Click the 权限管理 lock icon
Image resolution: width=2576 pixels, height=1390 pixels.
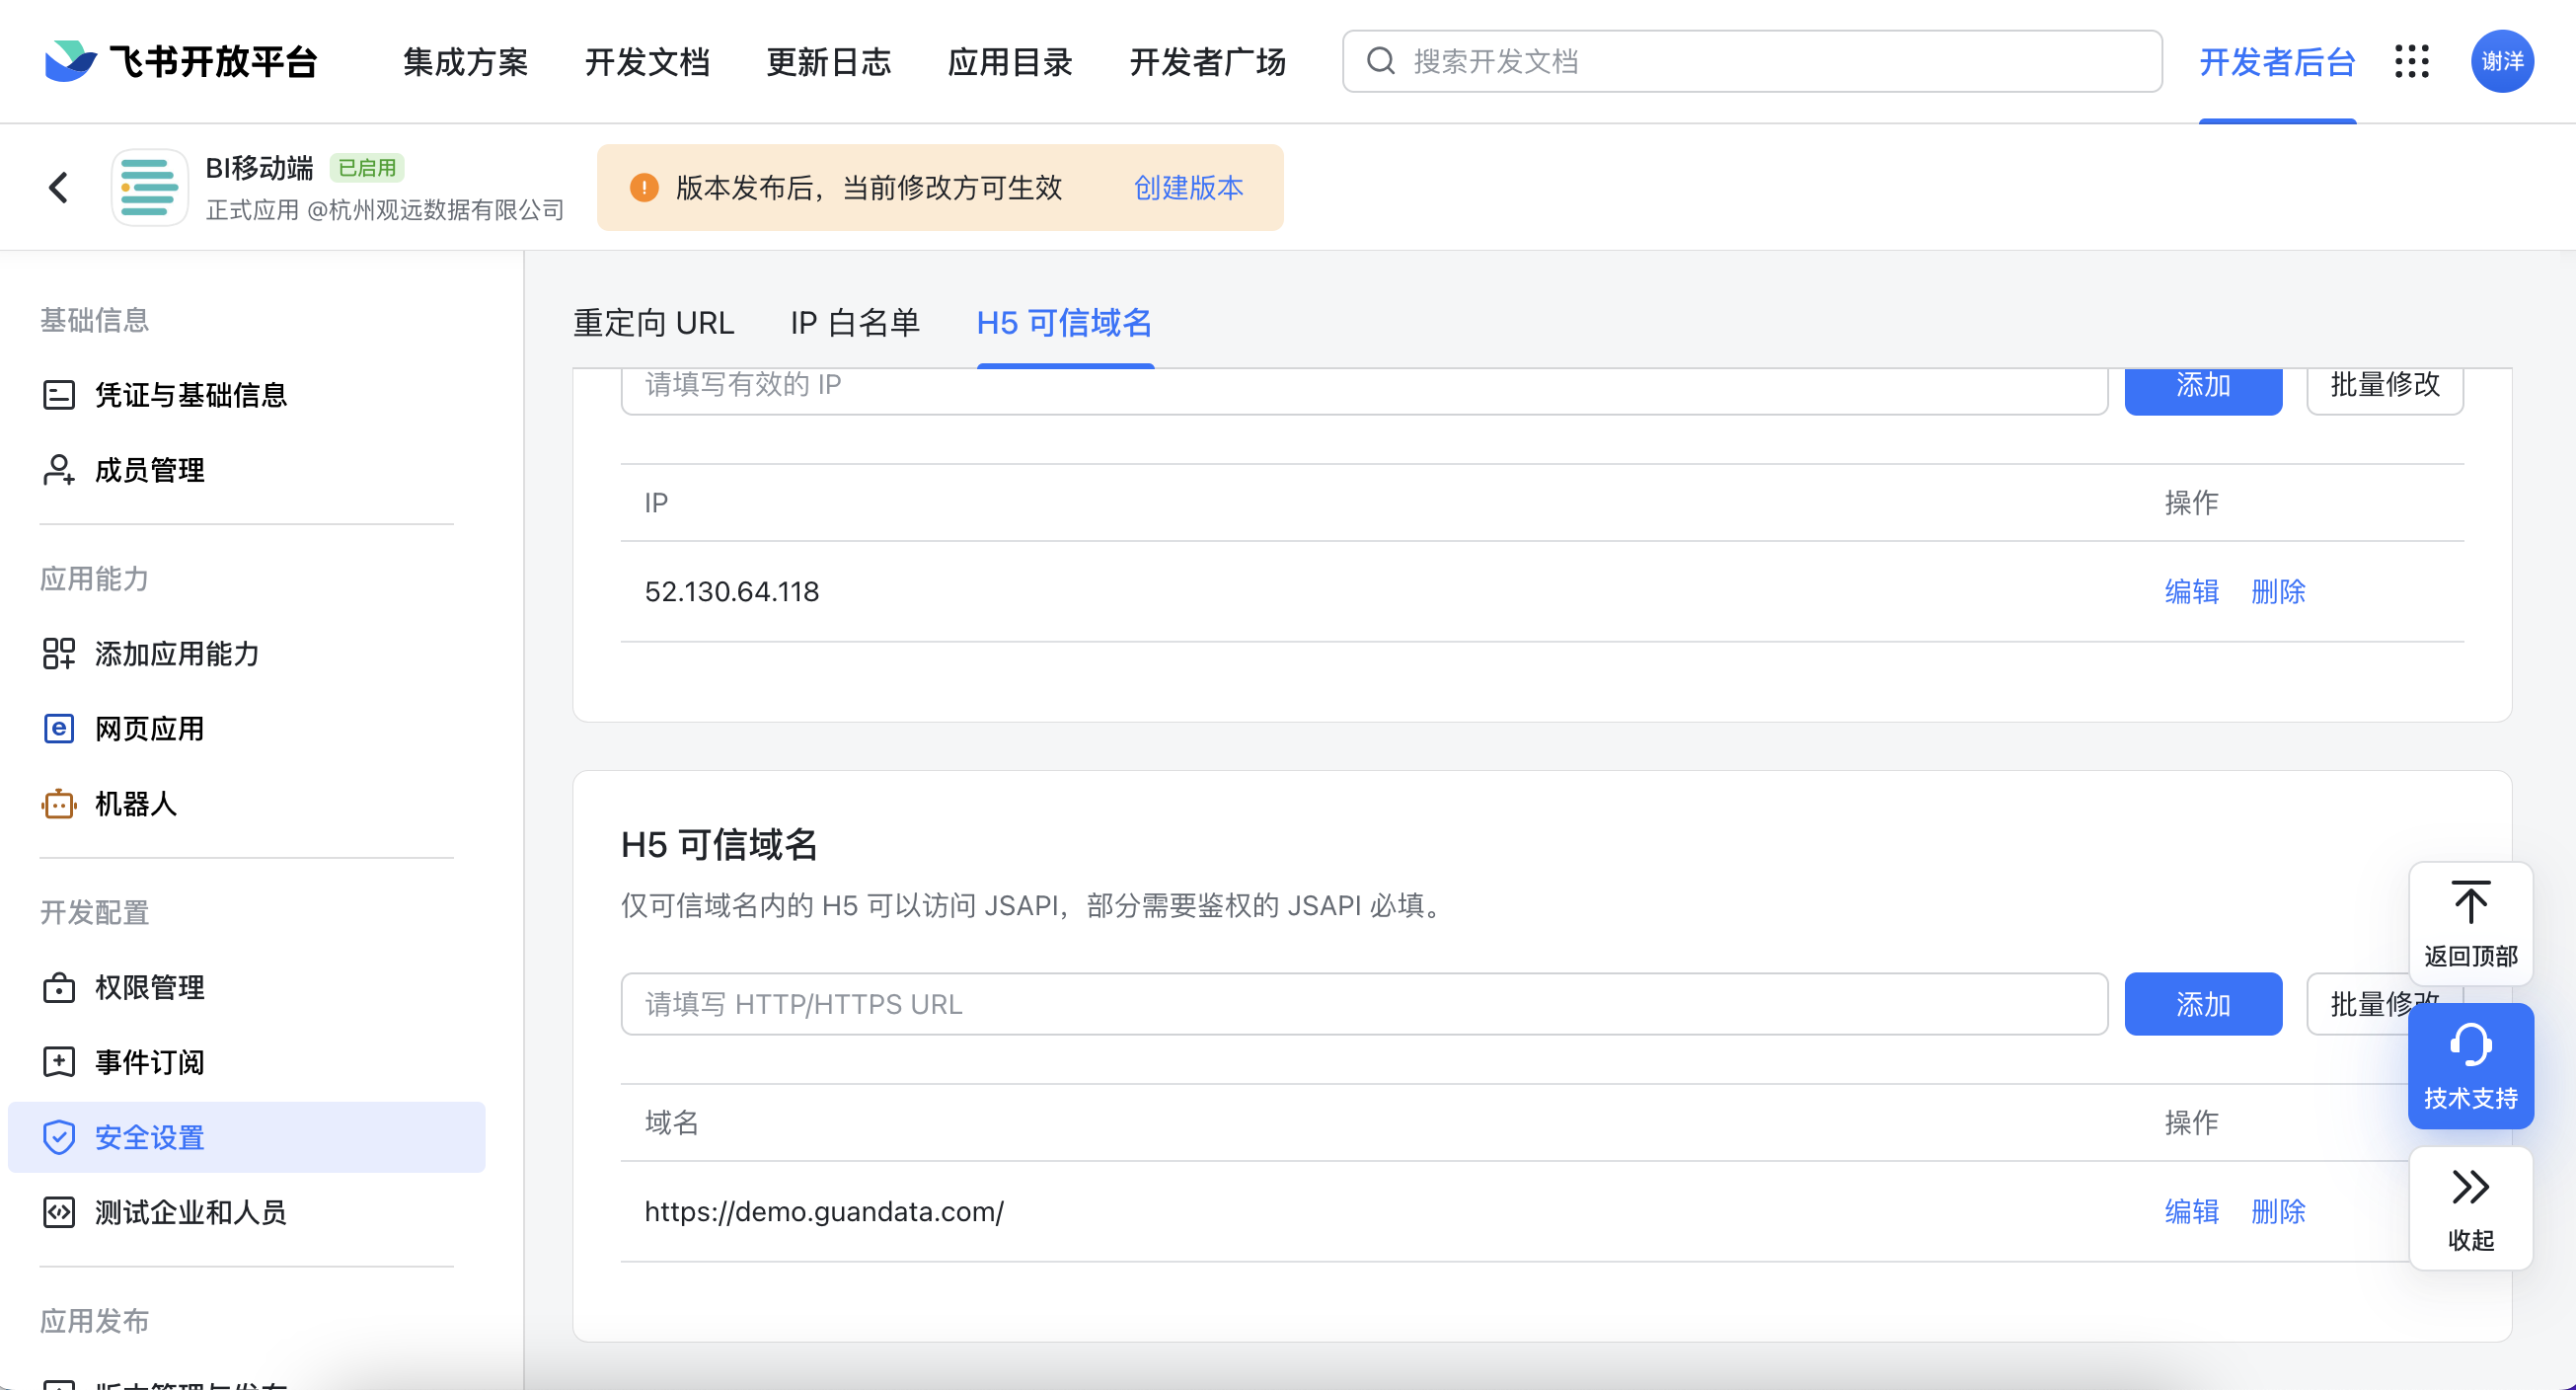click(x=59, y=987)
